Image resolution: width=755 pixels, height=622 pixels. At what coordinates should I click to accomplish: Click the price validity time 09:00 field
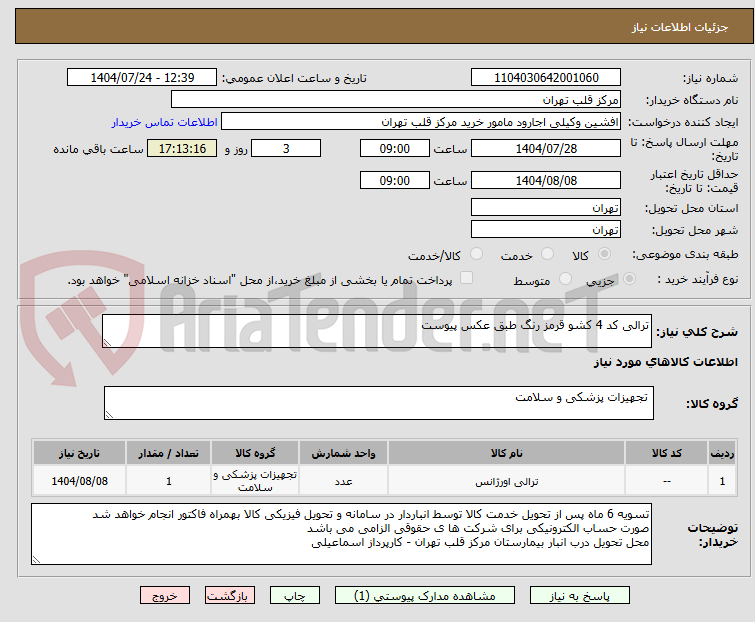pyautogui.click(x=394, y=181)
